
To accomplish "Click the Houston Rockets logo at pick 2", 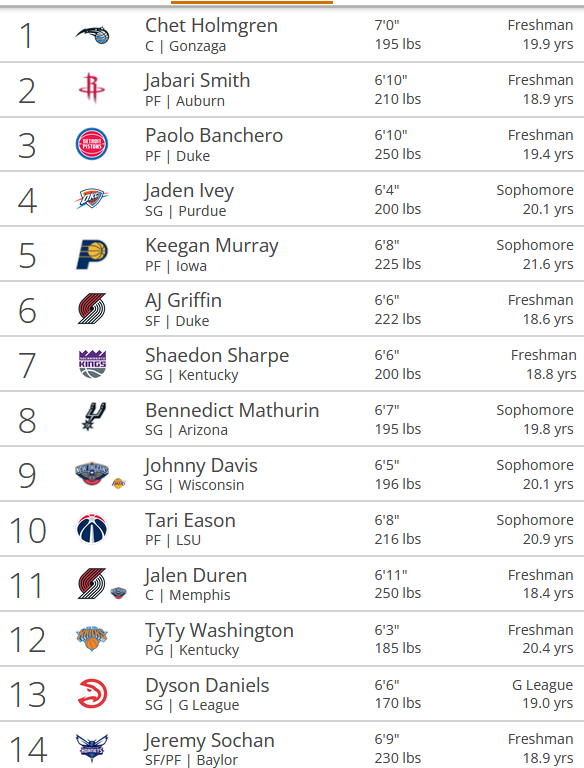I will [x=92, y=88].
